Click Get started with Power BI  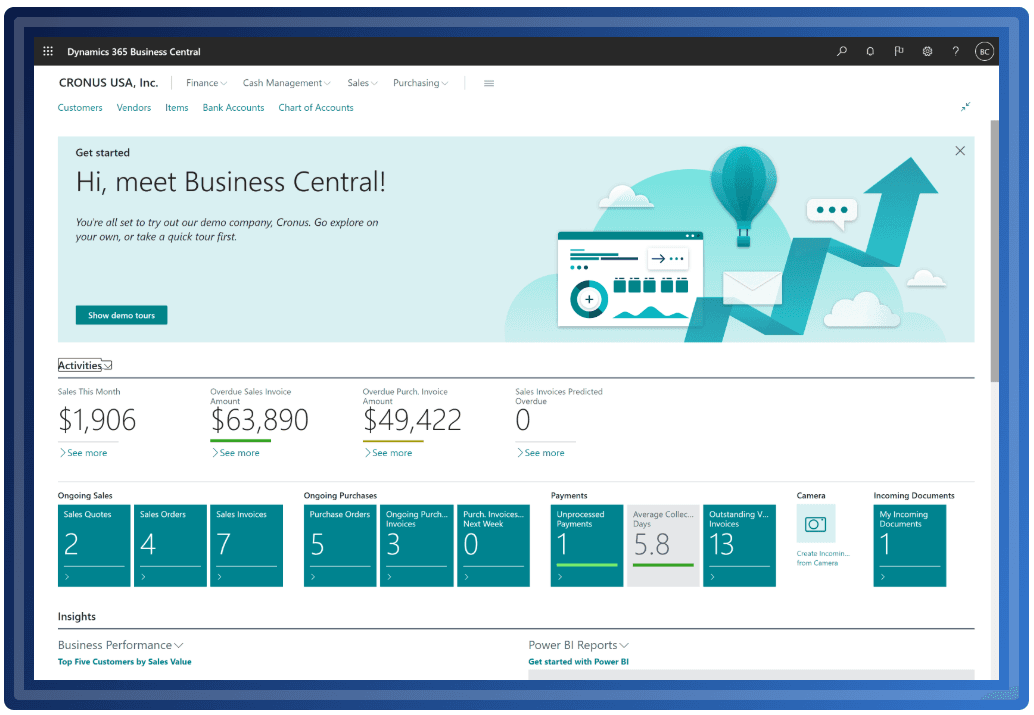click(x=578, y=662)
